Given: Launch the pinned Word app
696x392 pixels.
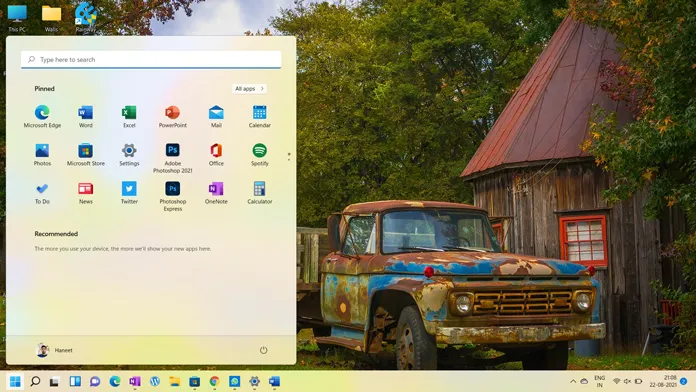Looking at the screenshot, I should [86, 117].
